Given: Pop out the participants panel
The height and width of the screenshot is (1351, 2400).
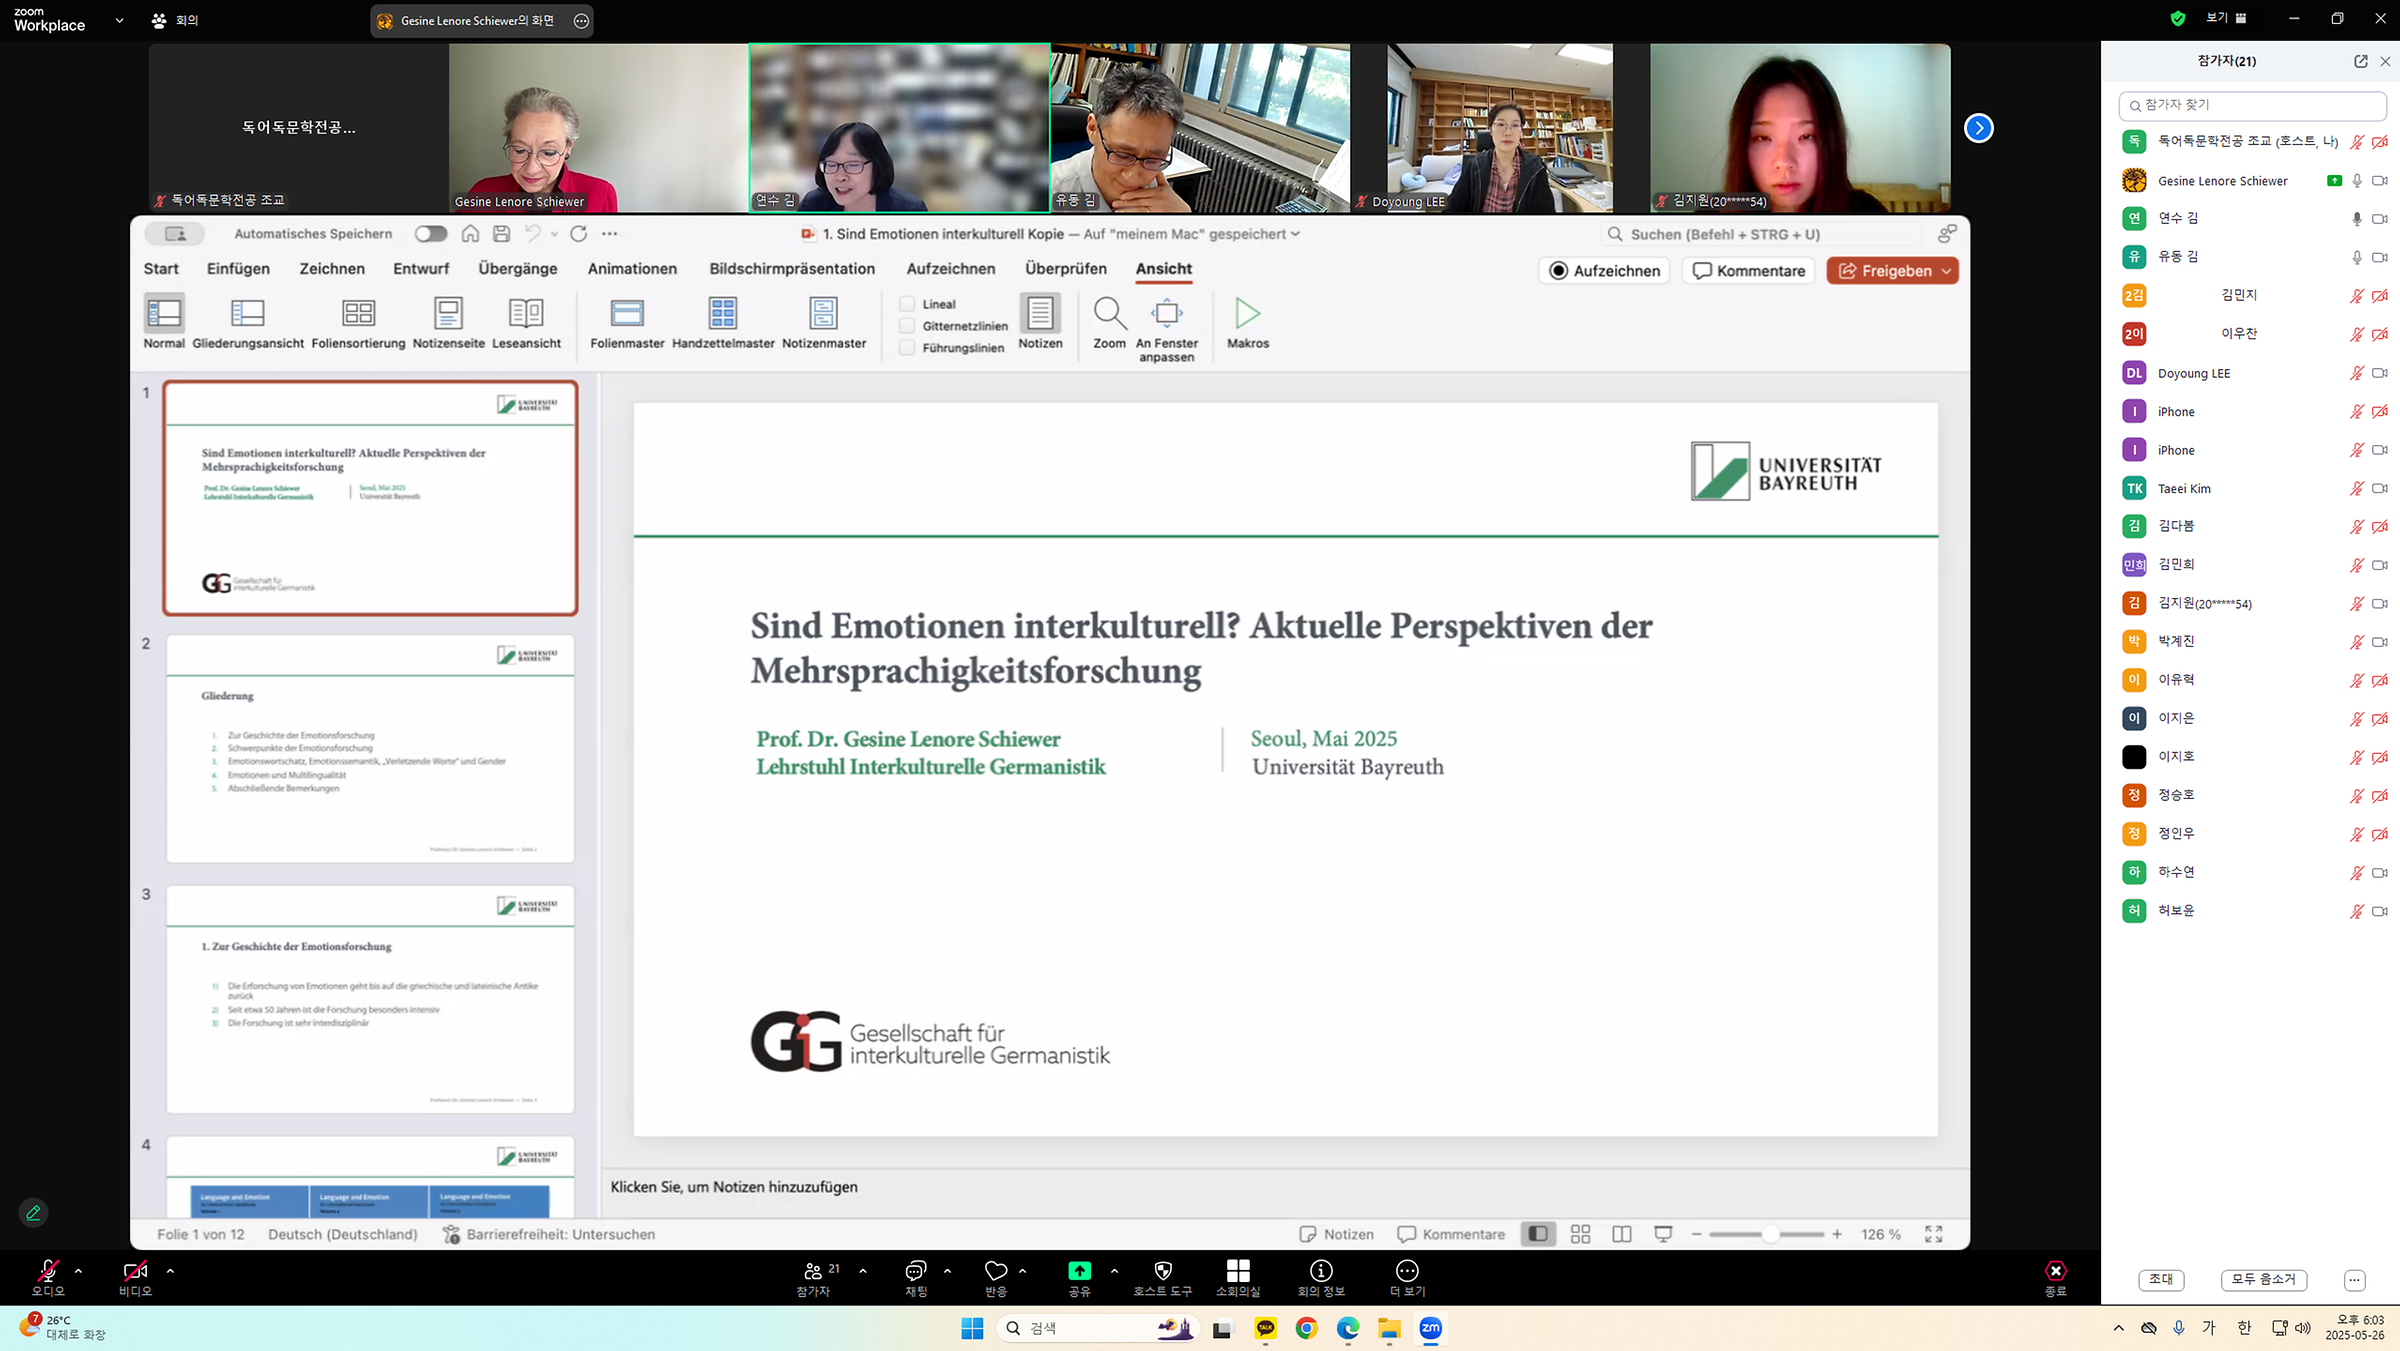Looking at the screenshot, I should pyautogui.click(x=2361, y=61).
